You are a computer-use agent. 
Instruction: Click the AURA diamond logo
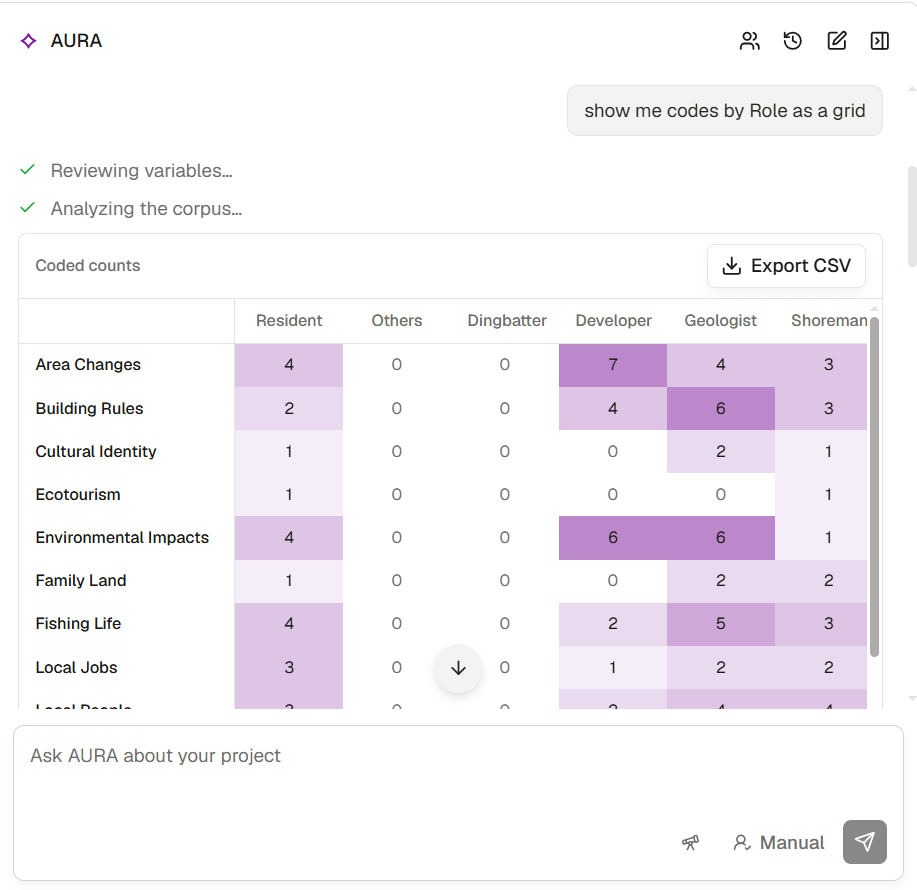(x=28, y=41)
